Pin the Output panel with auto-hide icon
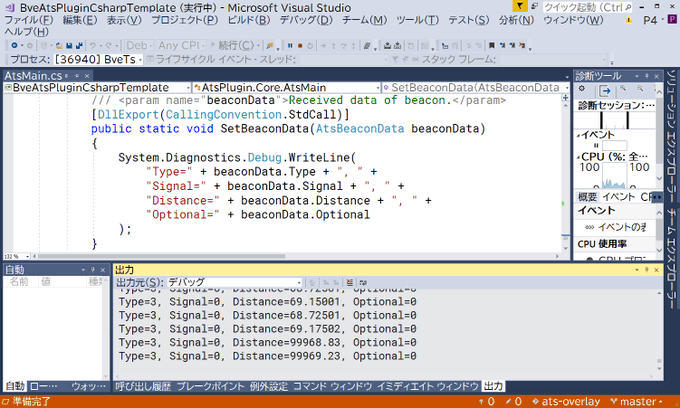This screenshot has width=680, height=408. (x=647, y=270)
